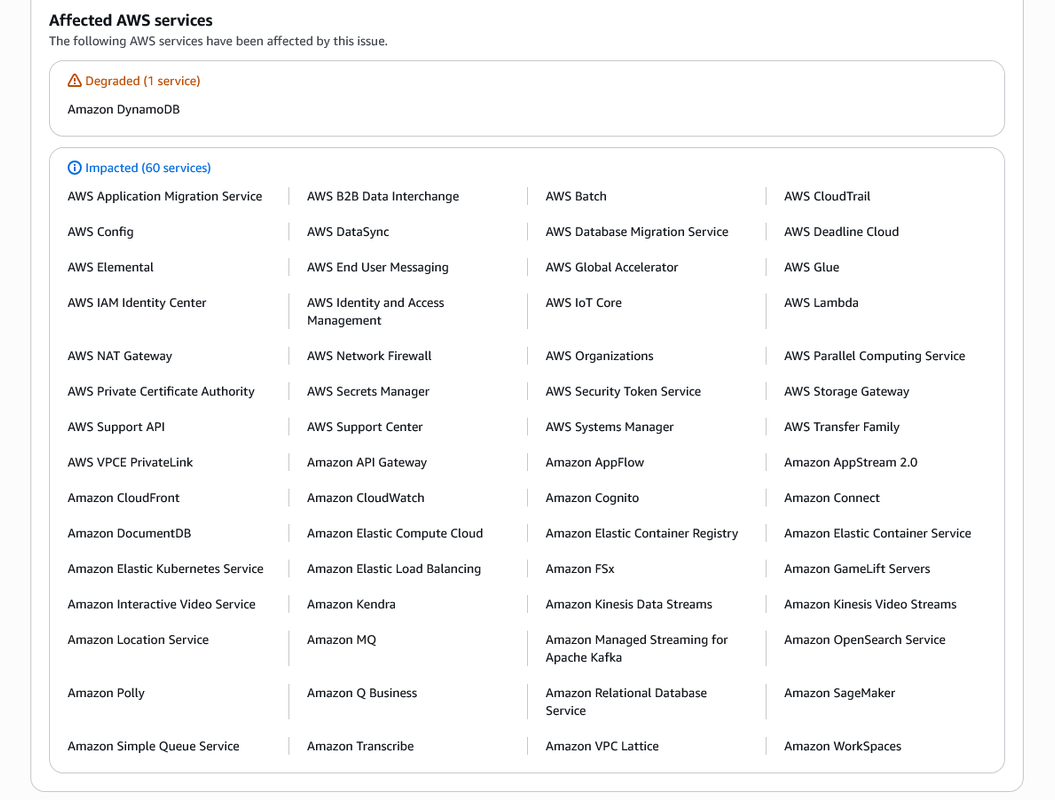Image resolution: width=1055 pixels, height=800 pixels.
Task: Click Amazon Interactive Video Service
Action: click(x=161, y=604)
